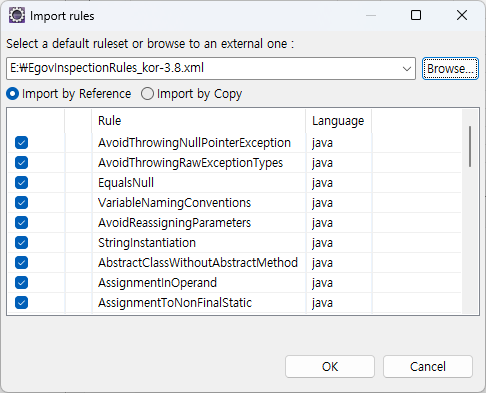Uncheck the EqualsNull rule checkbox

(x=21, y=183)
